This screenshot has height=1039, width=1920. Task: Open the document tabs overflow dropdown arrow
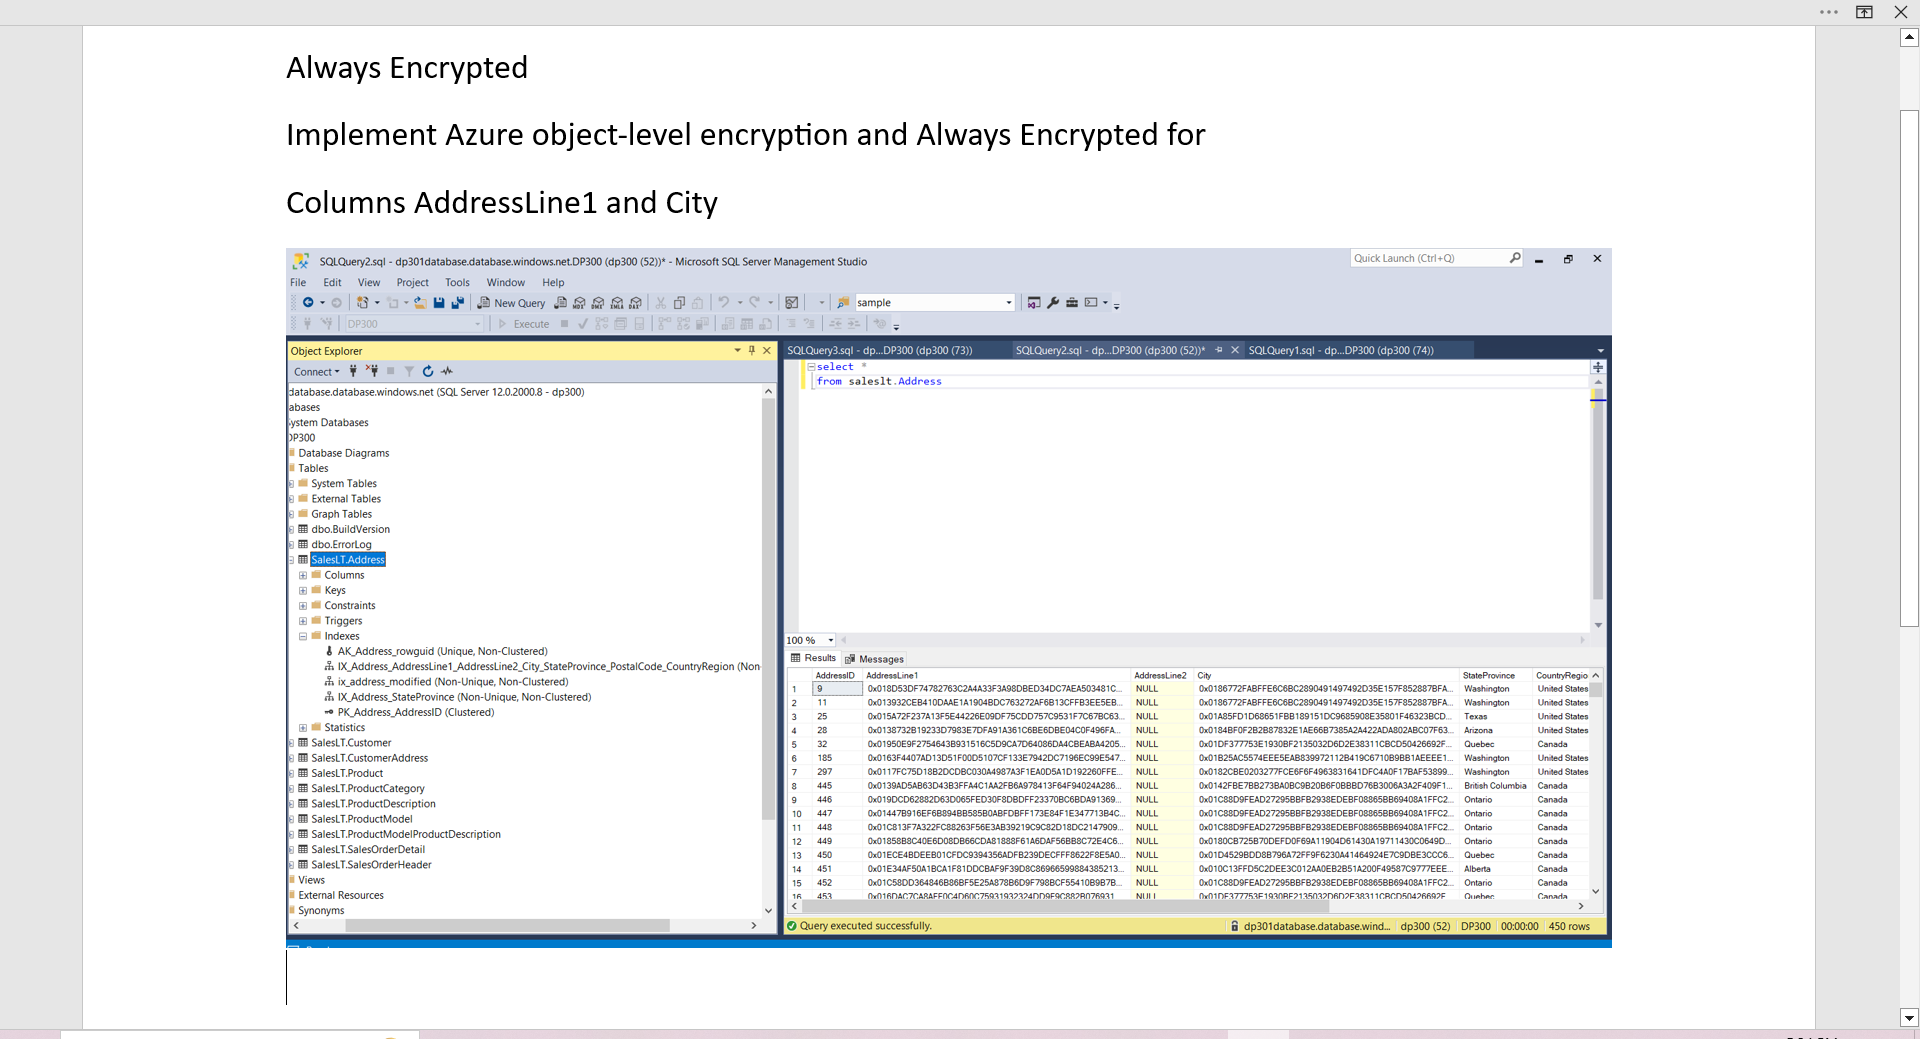coord(1600,351)
